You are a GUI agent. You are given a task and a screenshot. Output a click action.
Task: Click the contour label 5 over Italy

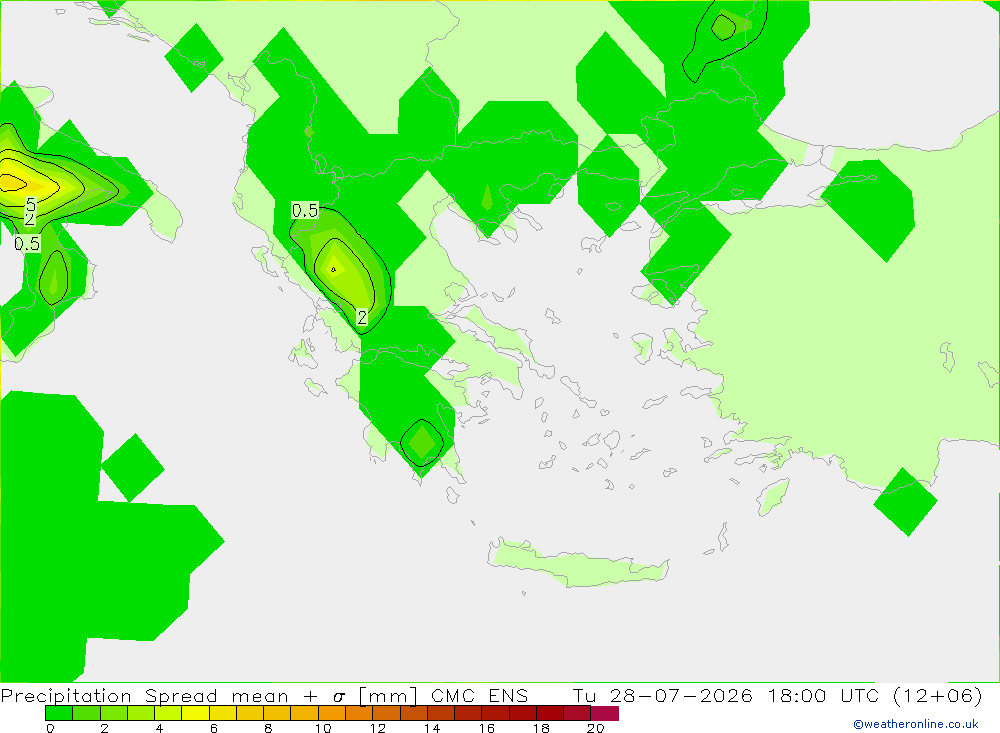[31, 205]
